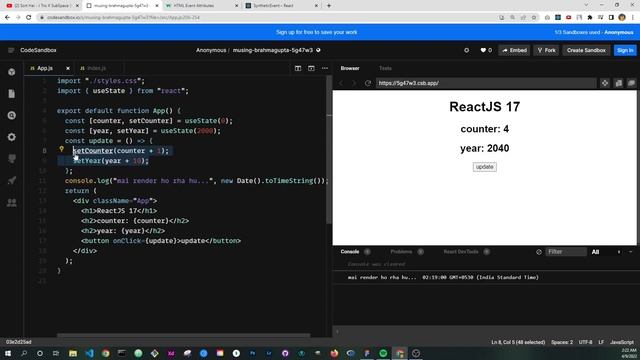
Task: Click the preview move/expand icon
Action: point(604,83)
